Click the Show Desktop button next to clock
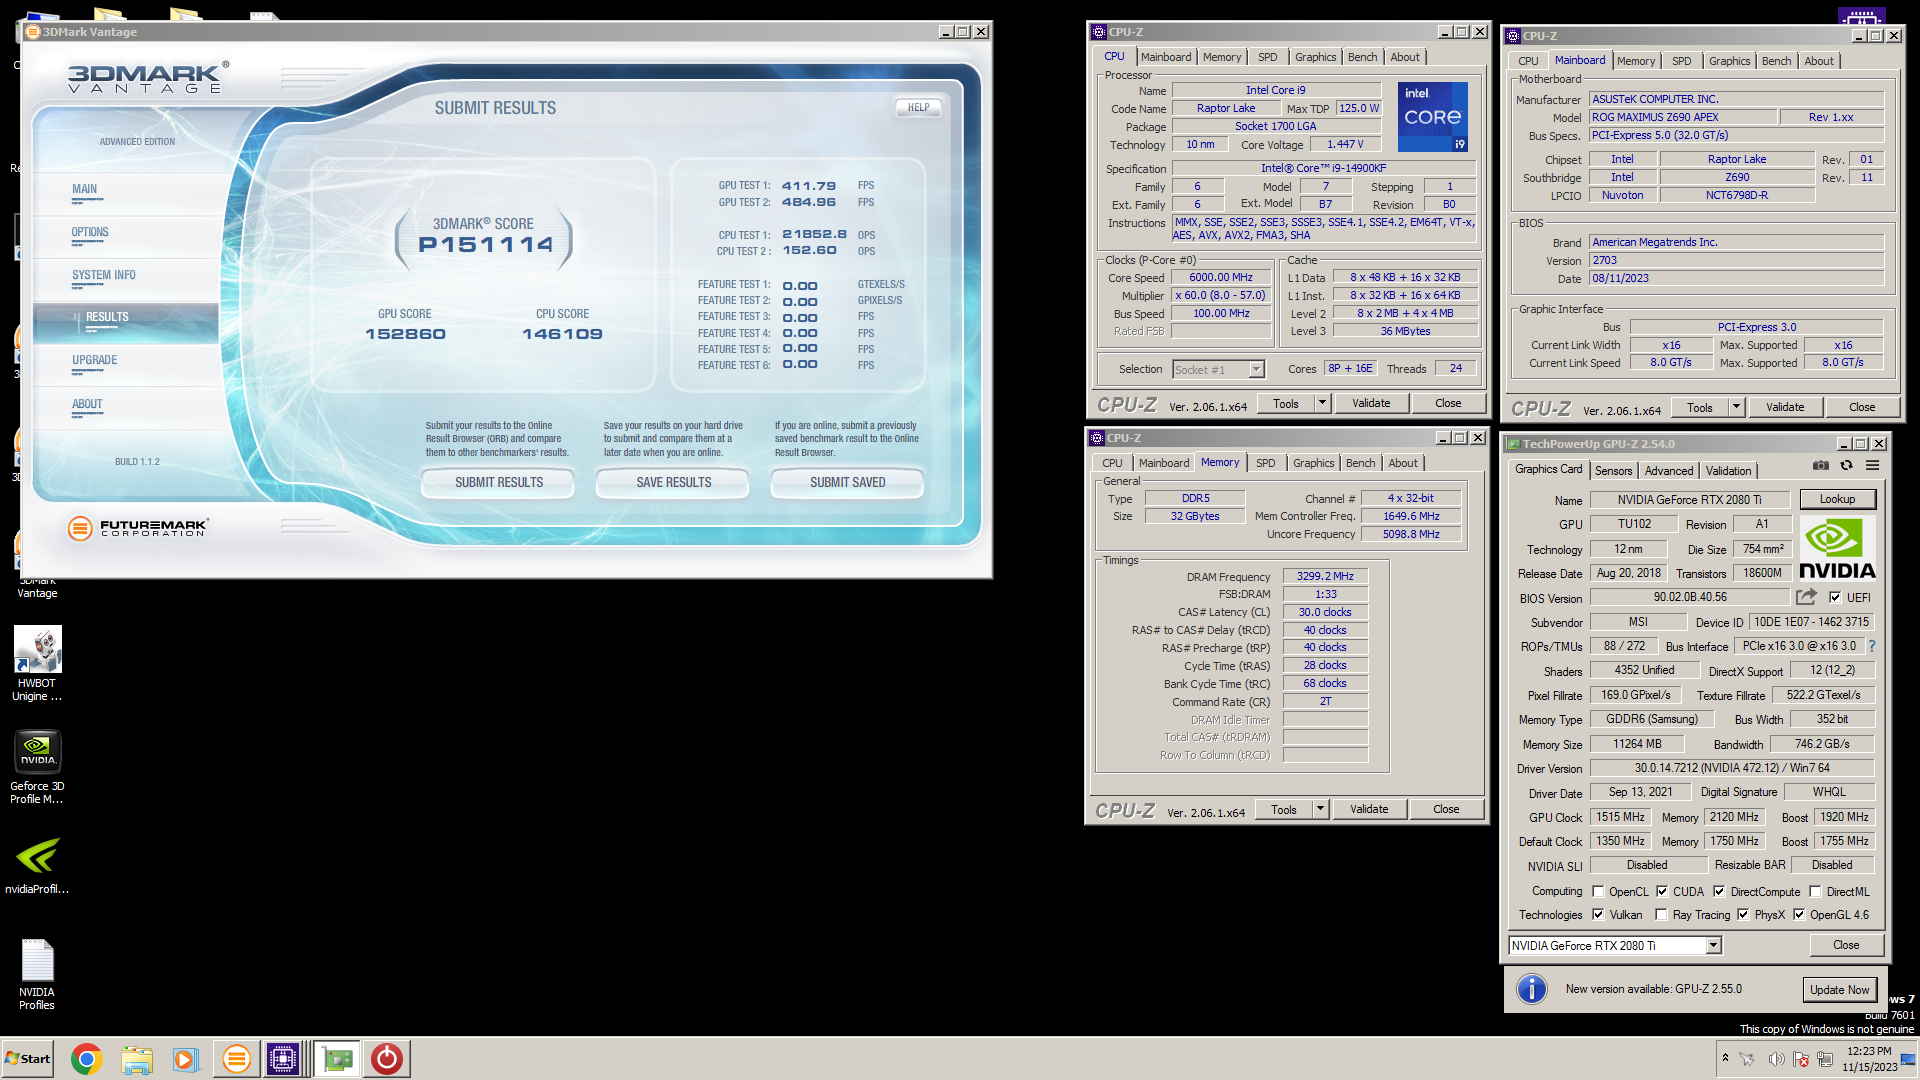The height and width of the screenshot is (1080, 1920). click(x=1910, y=1059)
